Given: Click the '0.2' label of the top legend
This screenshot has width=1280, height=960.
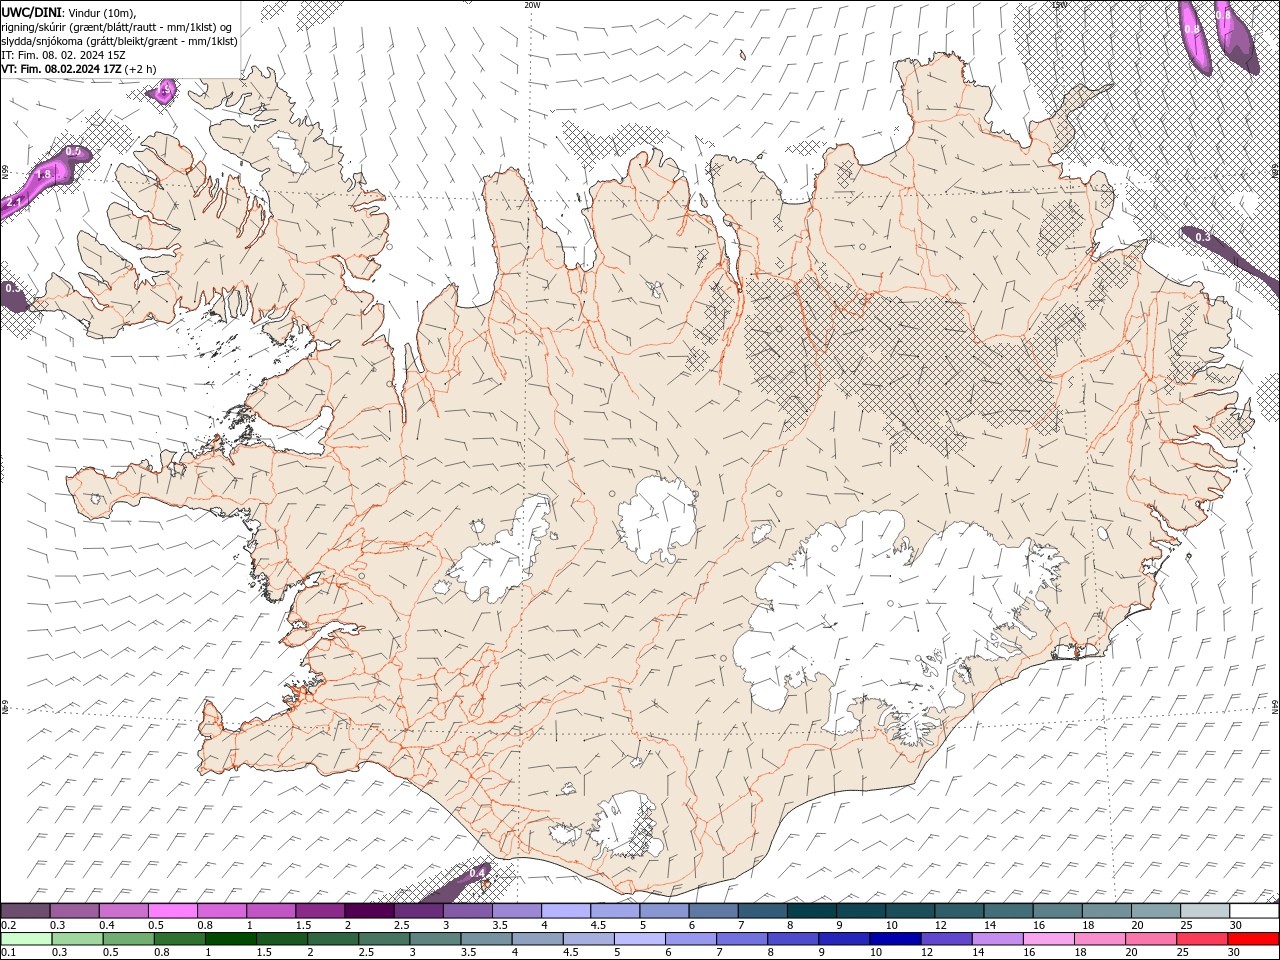Looking at the screenshot, I should click(9, 925).
